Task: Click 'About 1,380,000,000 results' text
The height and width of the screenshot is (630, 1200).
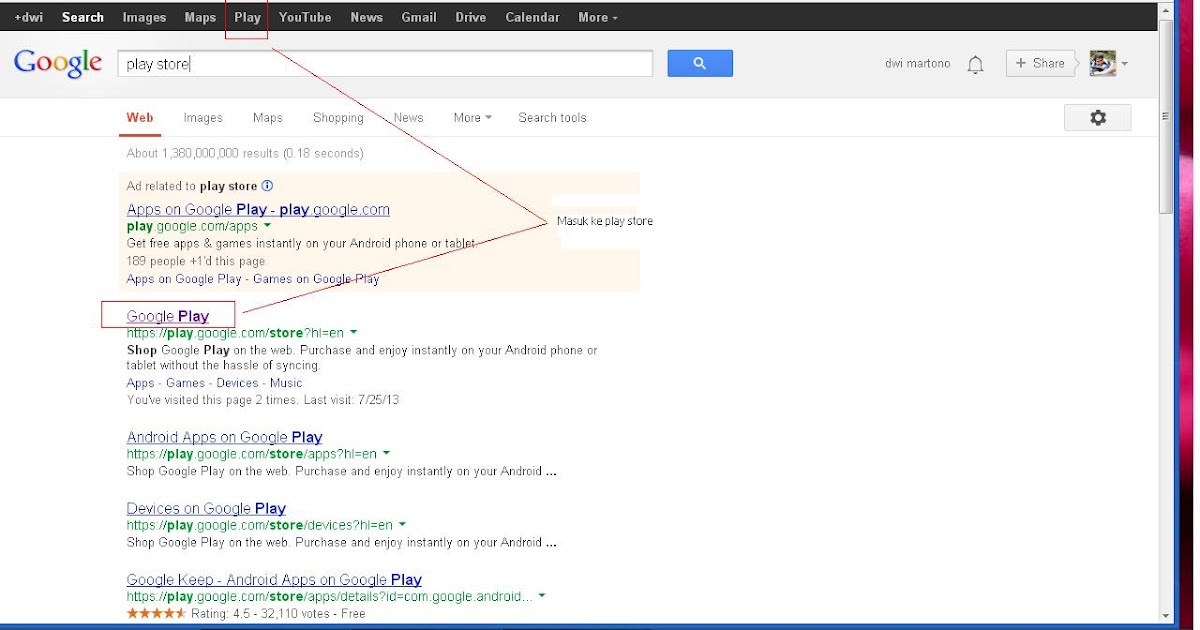Action: pos(203,153)
